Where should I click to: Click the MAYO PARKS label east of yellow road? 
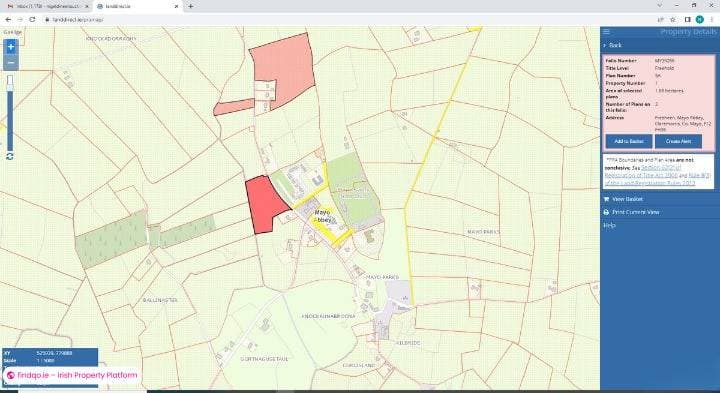coord(484,232)
